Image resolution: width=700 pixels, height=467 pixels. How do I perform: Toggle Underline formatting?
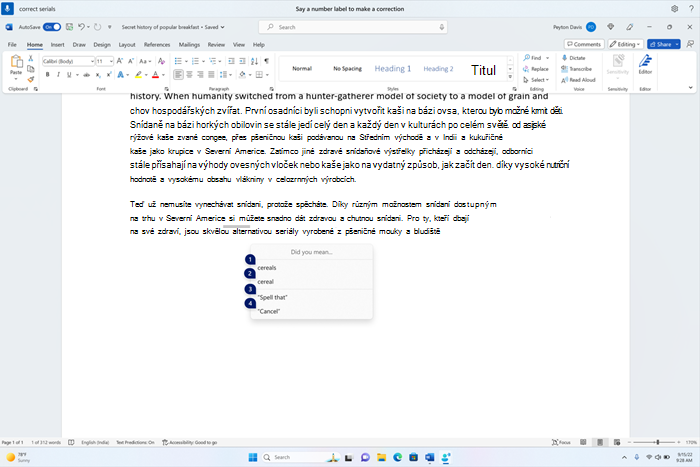coord(69,75)
